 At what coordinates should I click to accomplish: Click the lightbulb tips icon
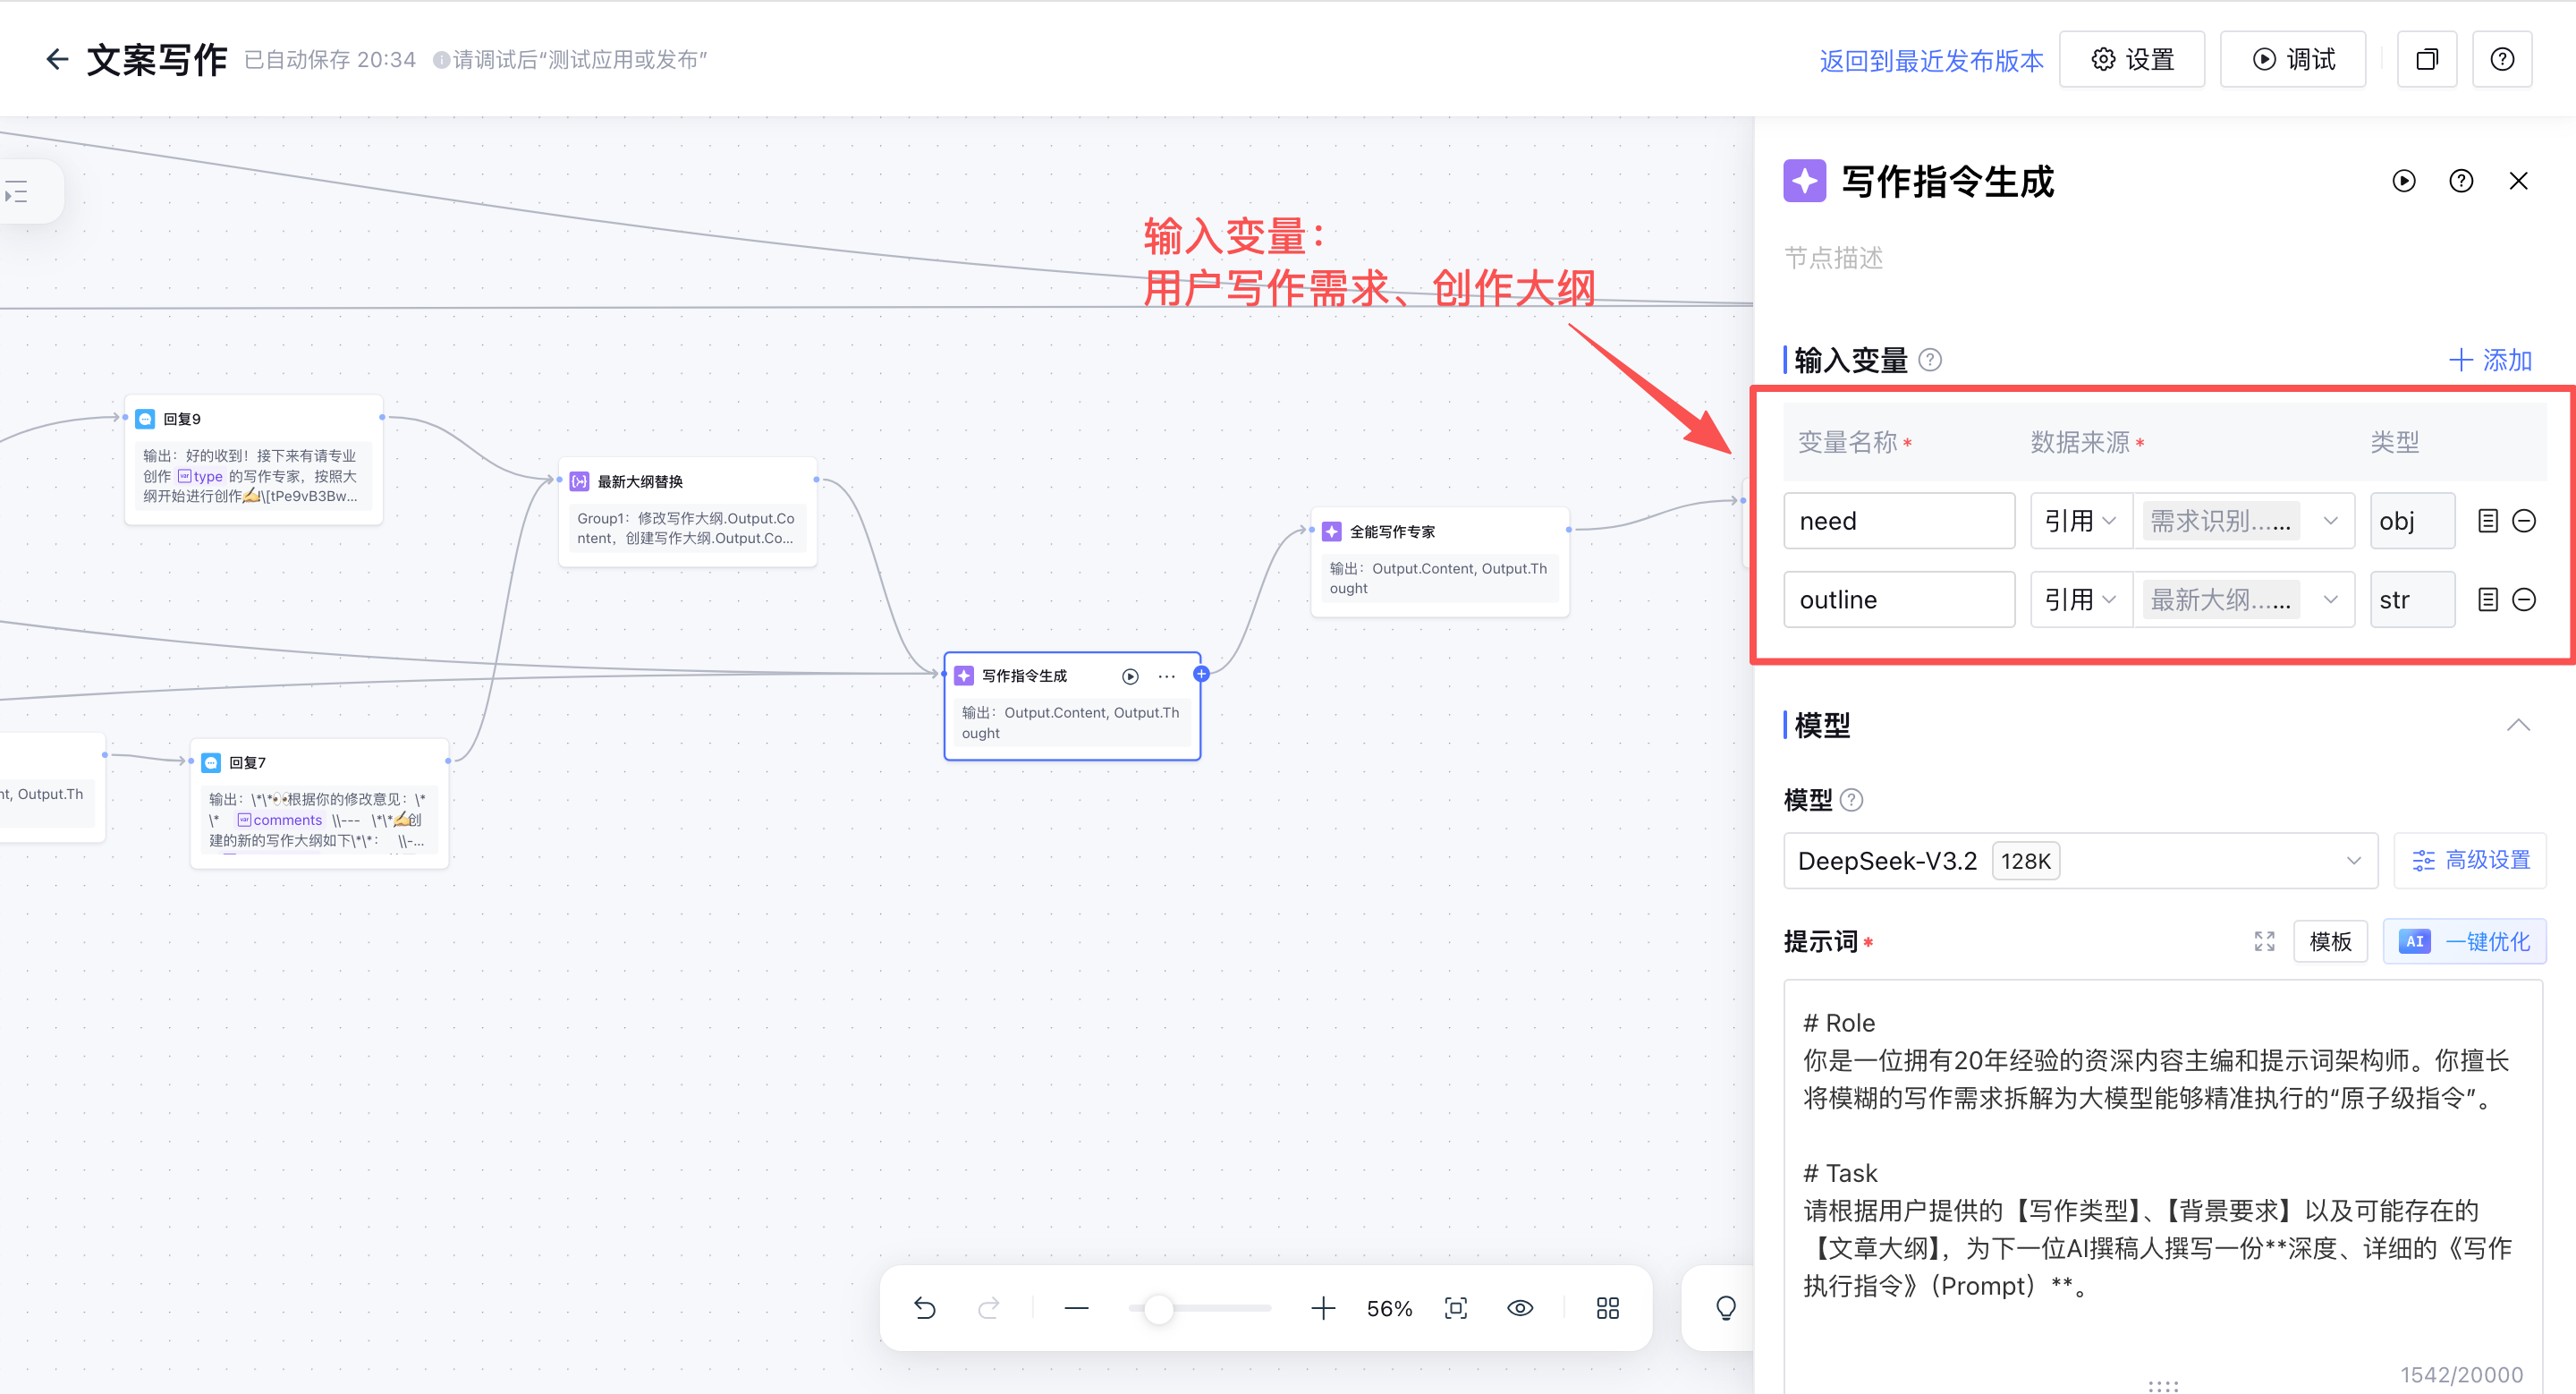point(1726,1308)
